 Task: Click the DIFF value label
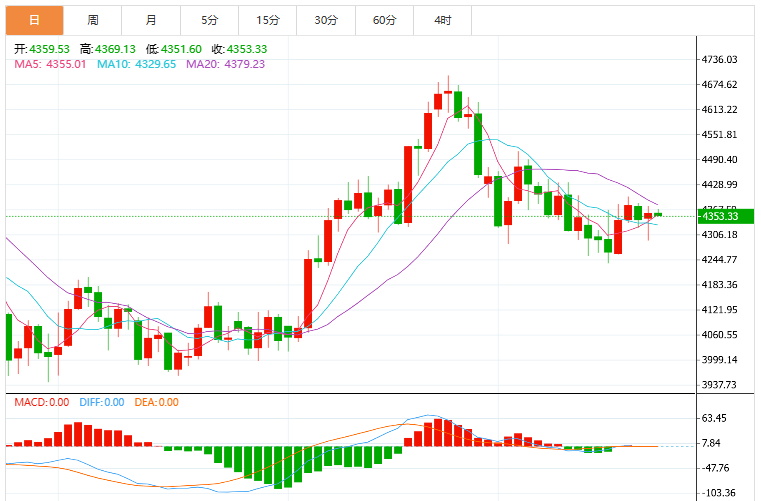pos(102,402)
